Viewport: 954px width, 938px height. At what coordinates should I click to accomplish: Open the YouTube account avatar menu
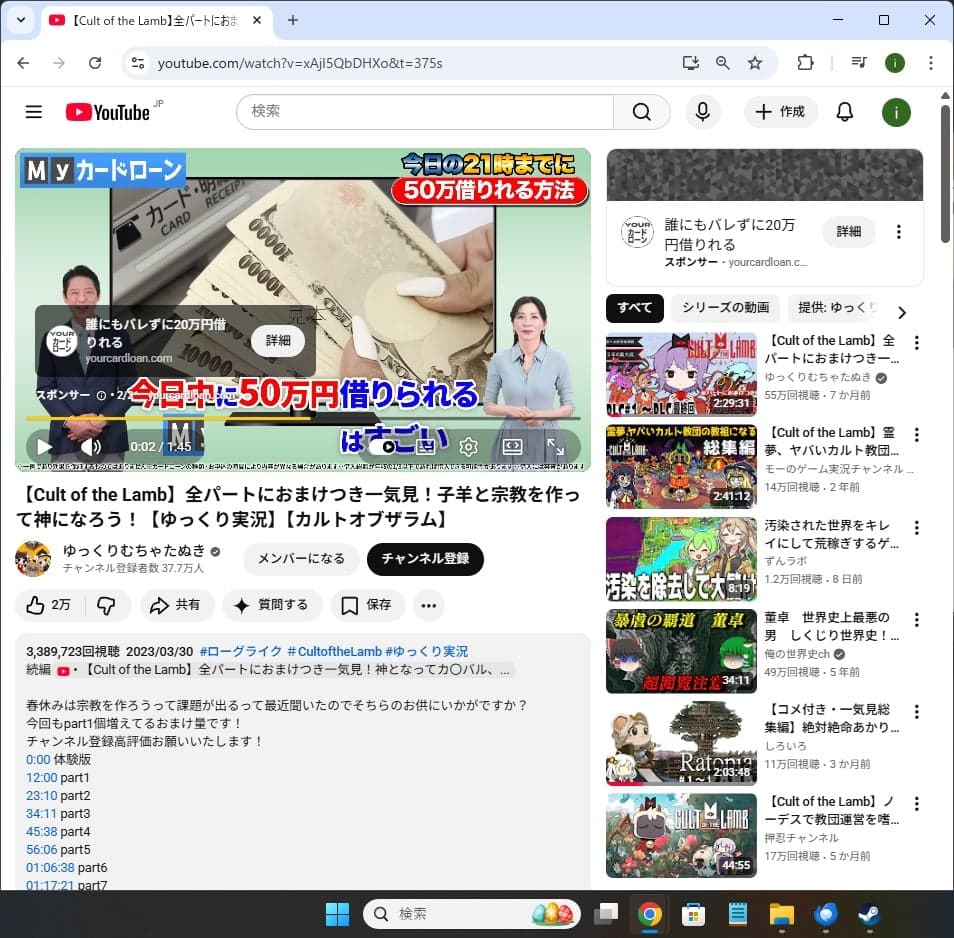click(896, 113)
